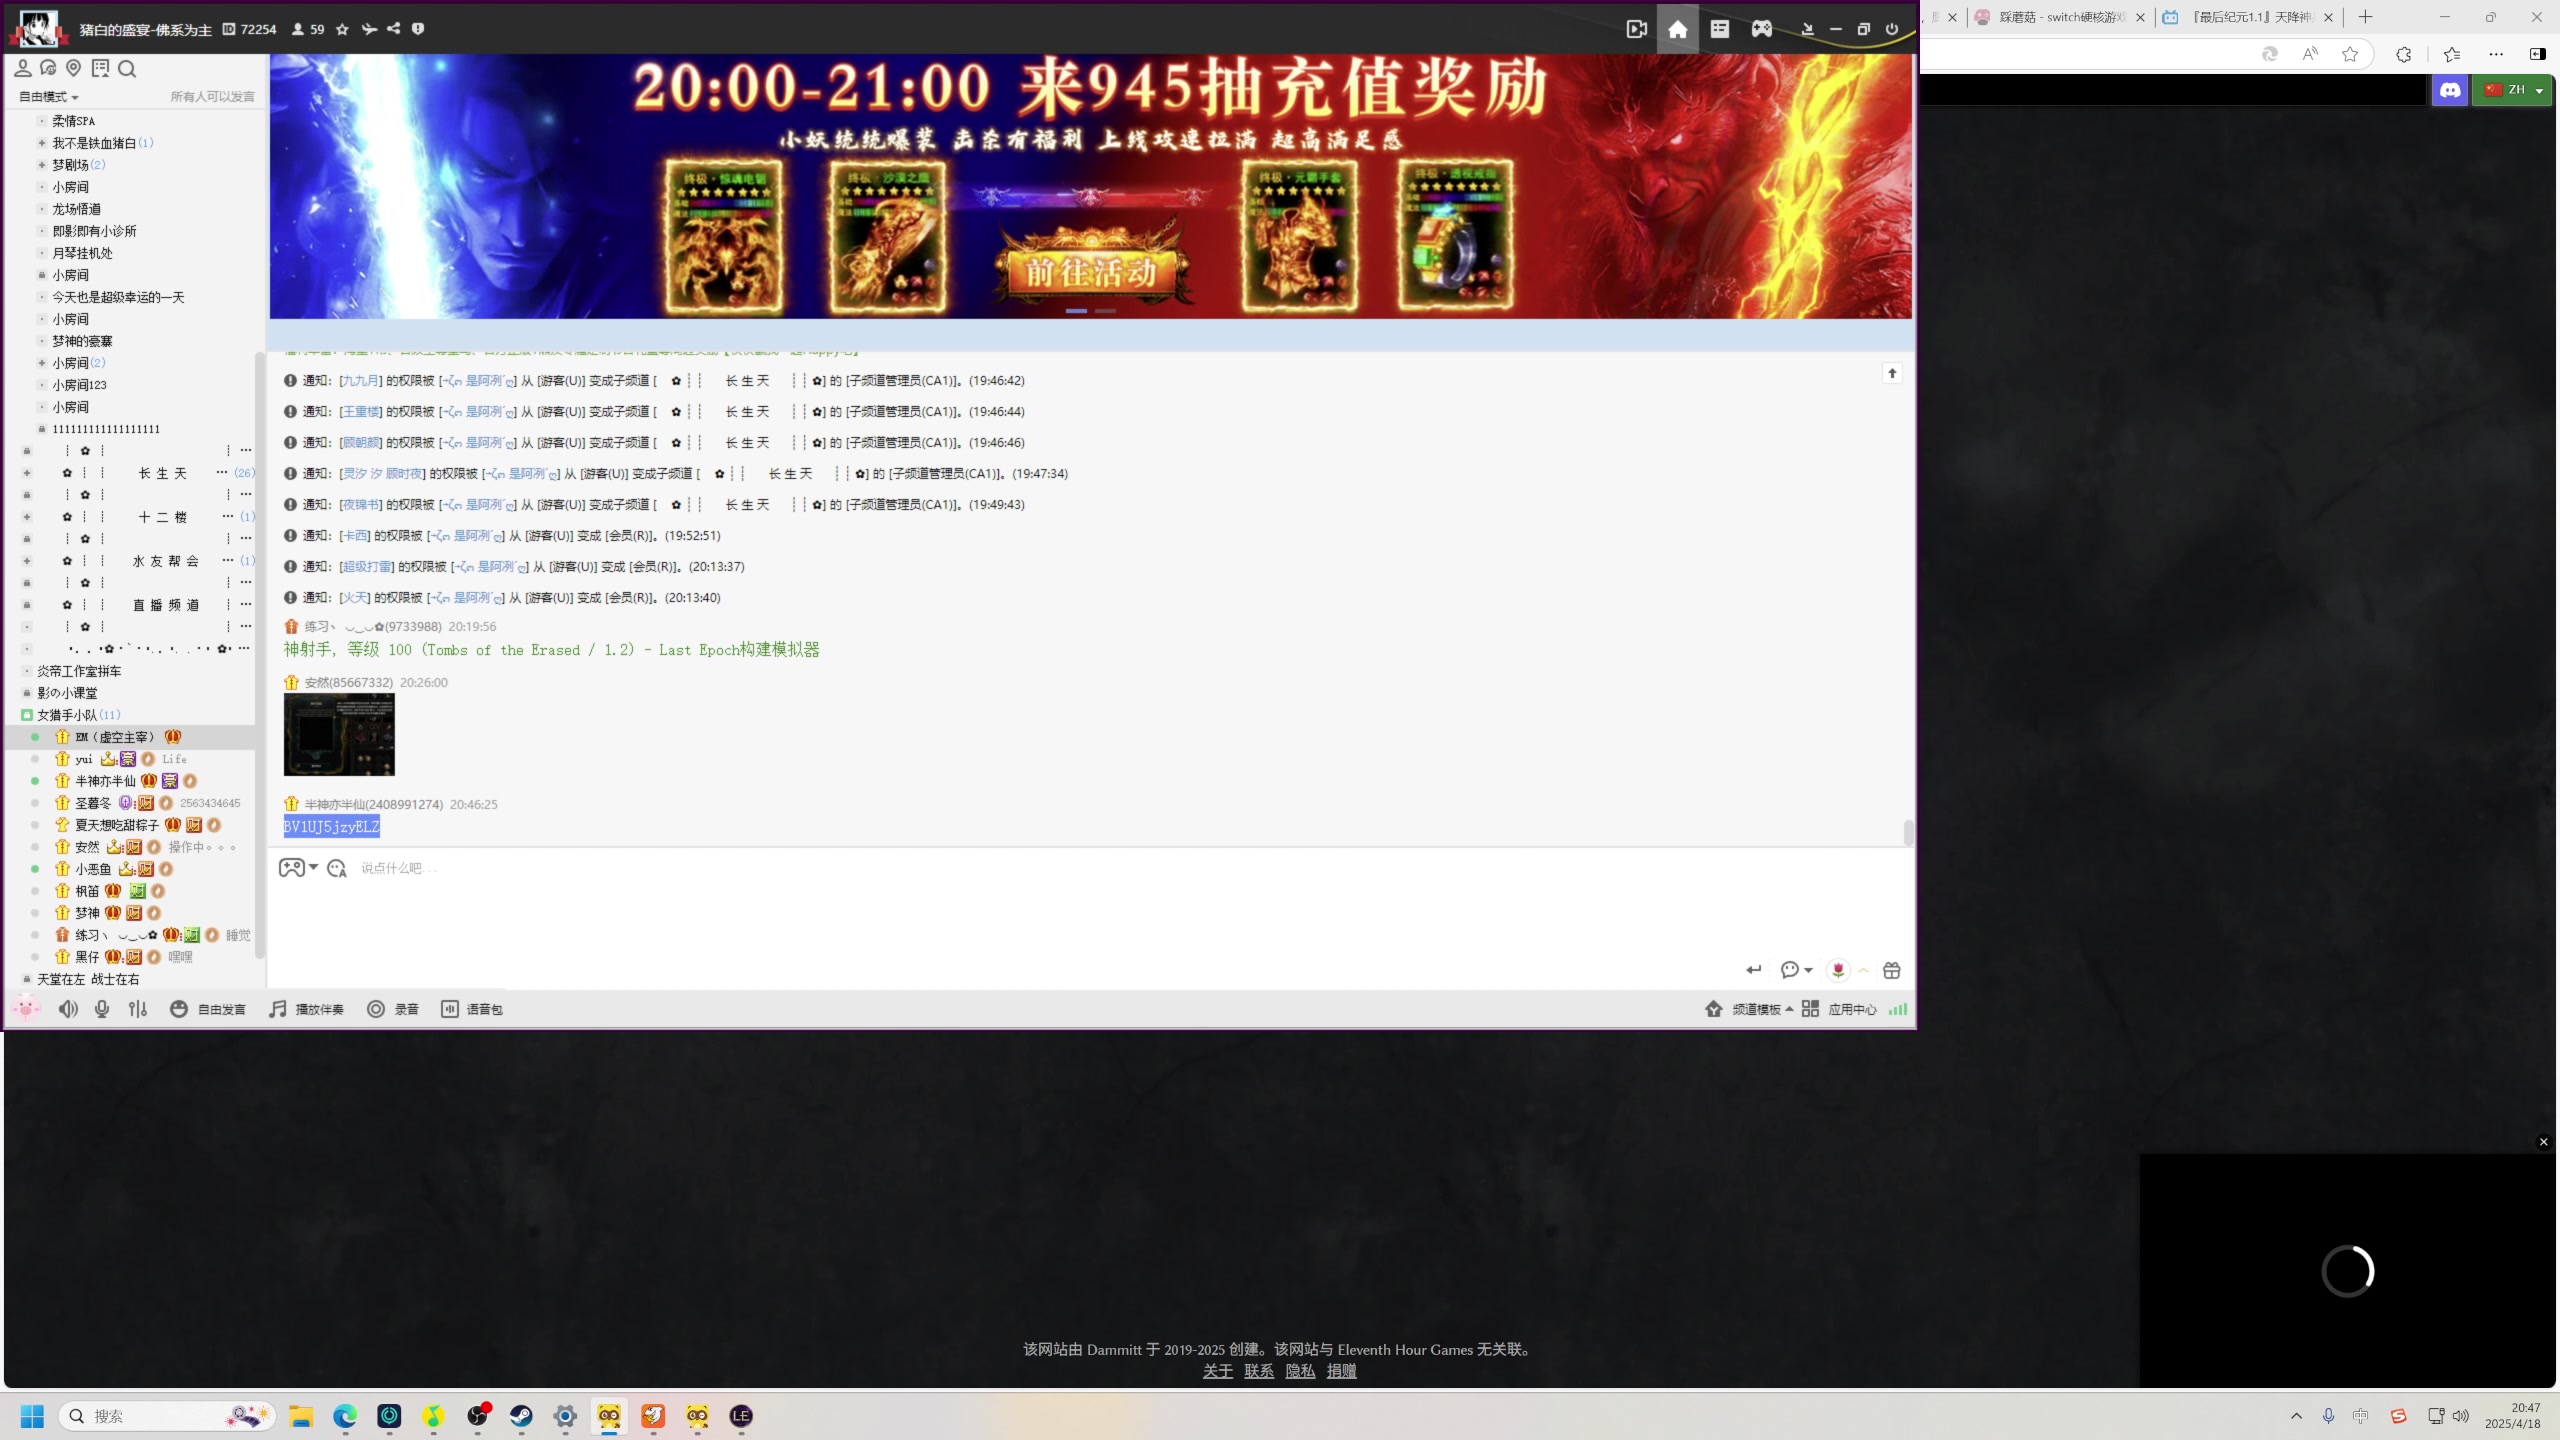Click the signal strength bars icon

coord(1898,1009)
